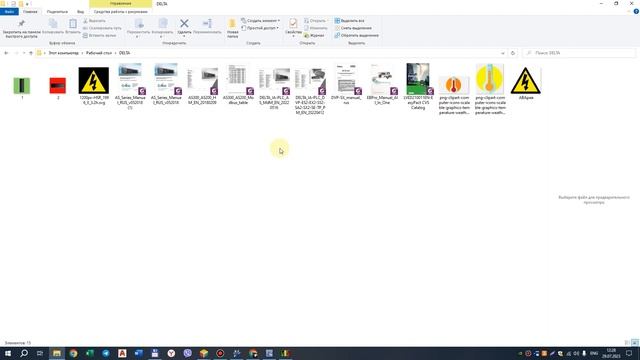This screenshot has width=640, height=360.
Task: Click DELTA in address path
Action: [124, 53]
